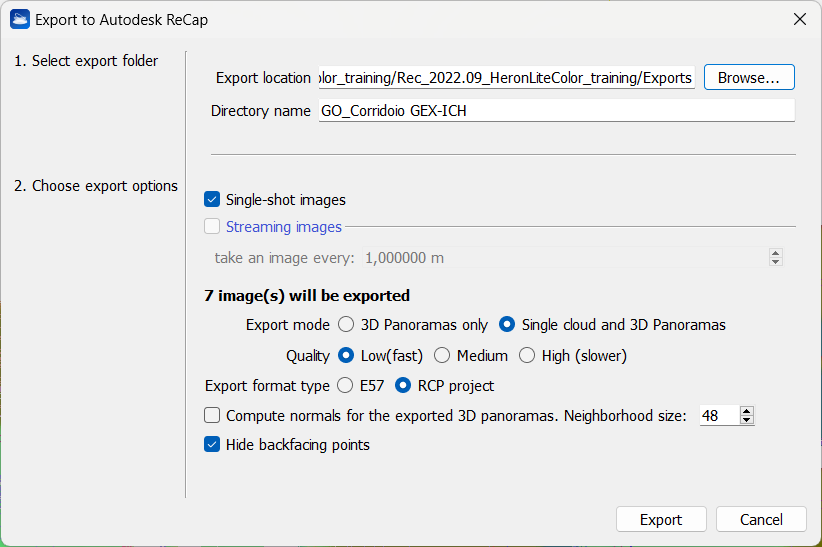
Task: Enable the Streaming images checkbox
Action: (212, 227)
